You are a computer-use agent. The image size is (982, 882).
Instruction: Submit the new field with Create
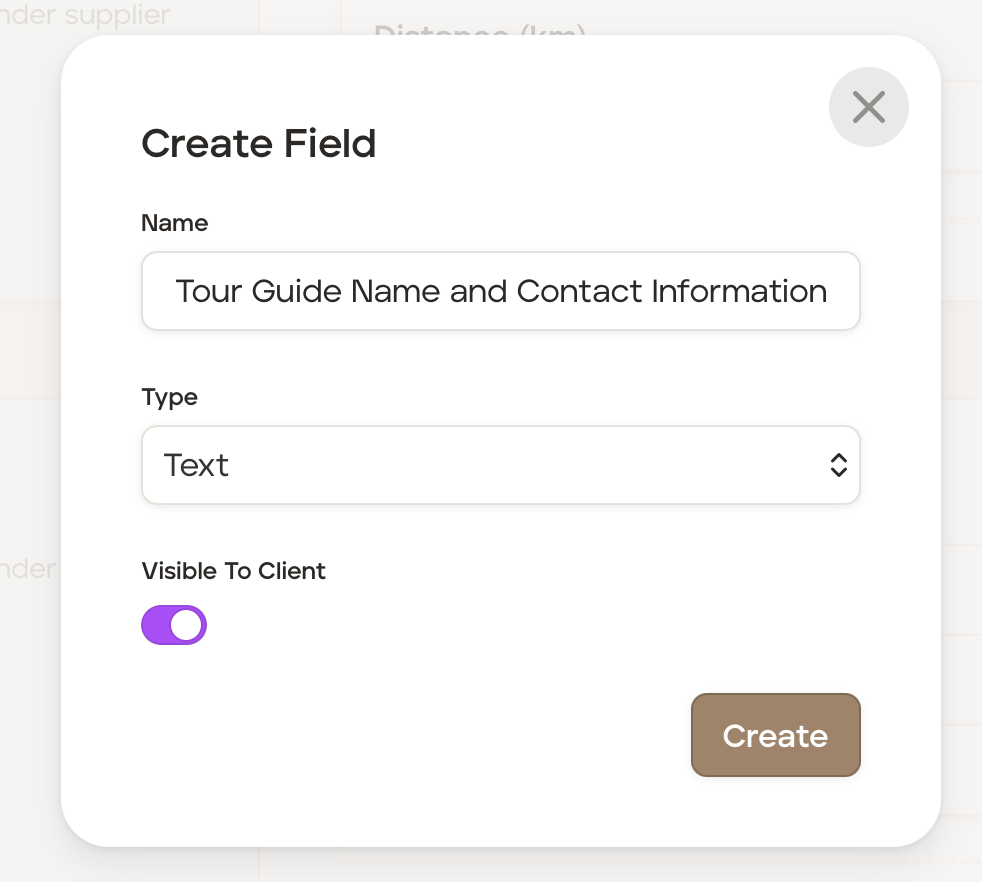(x=775, y=735)
